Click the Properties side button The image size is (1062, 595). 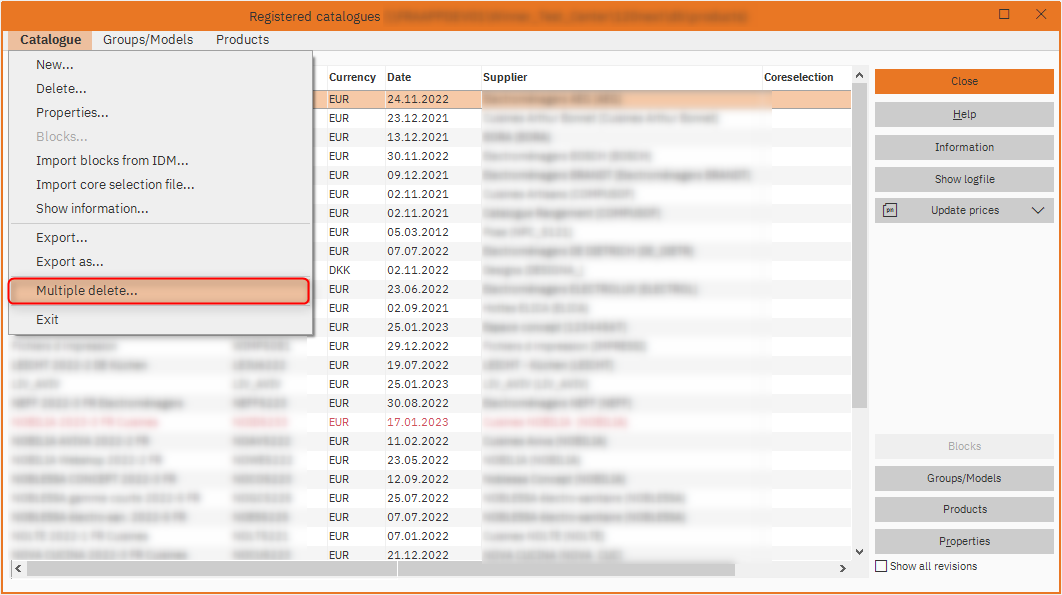(964, 541)
